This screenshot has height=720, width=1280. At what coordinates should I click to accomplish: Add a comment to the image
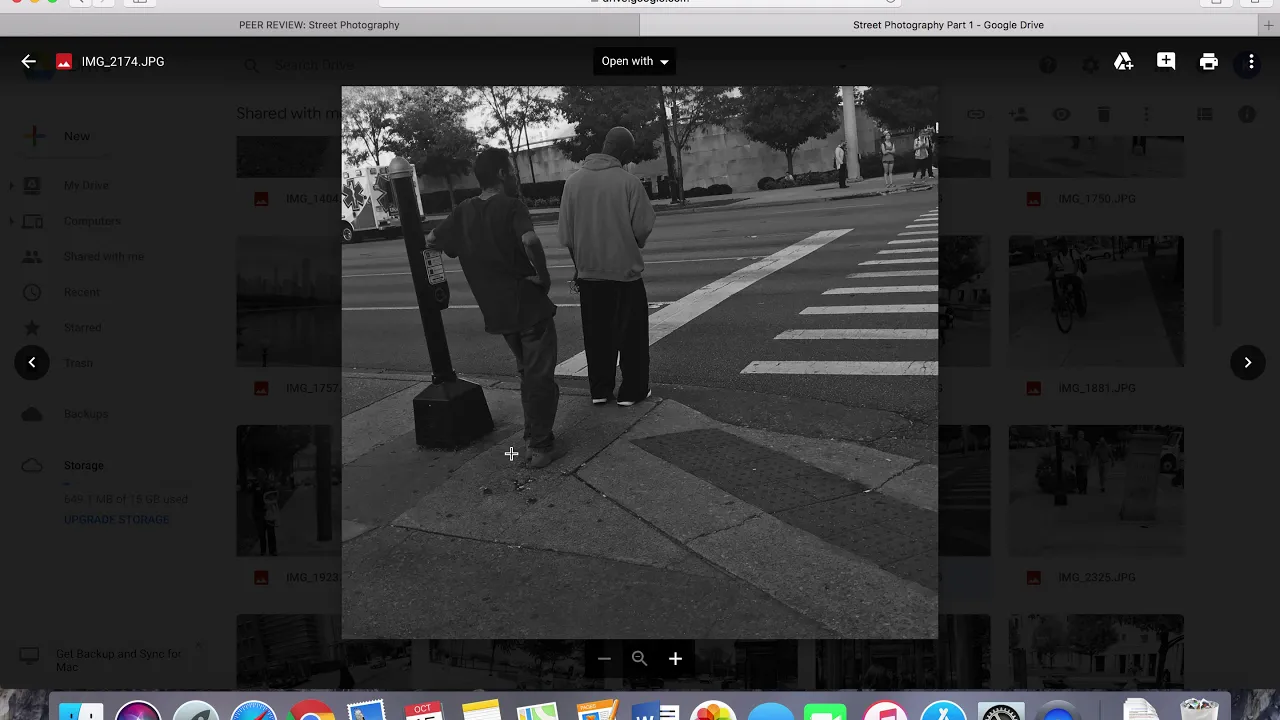point(1166,61)
